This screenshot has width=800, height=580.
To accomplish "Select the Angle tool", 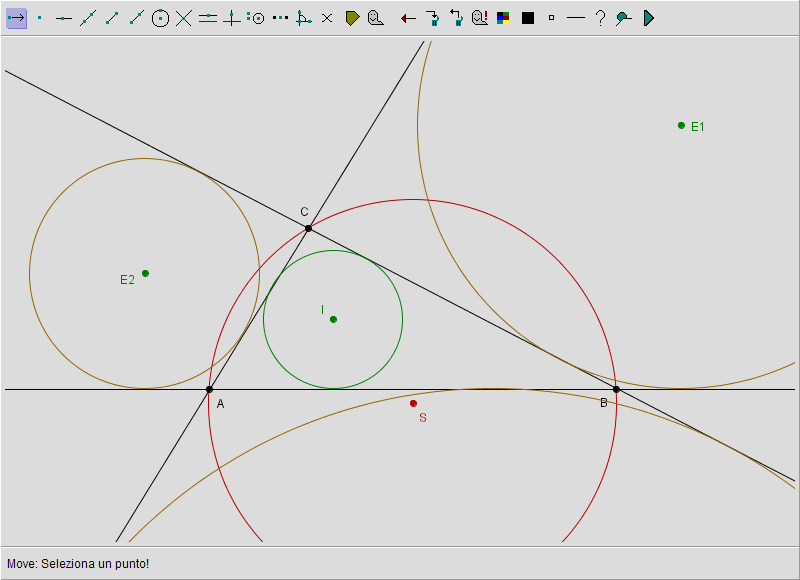I will click(304, 18).
